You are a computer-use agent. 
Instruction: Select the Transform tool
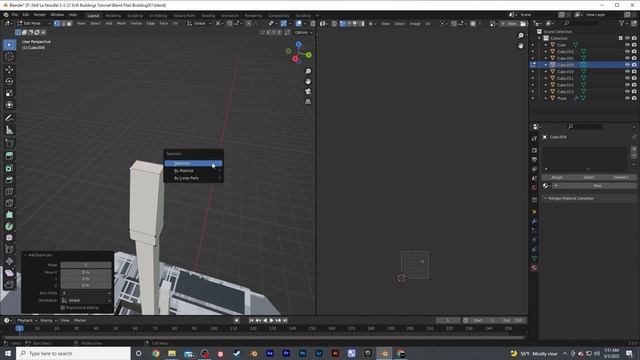pyautogui.click(x=9, y=105)
